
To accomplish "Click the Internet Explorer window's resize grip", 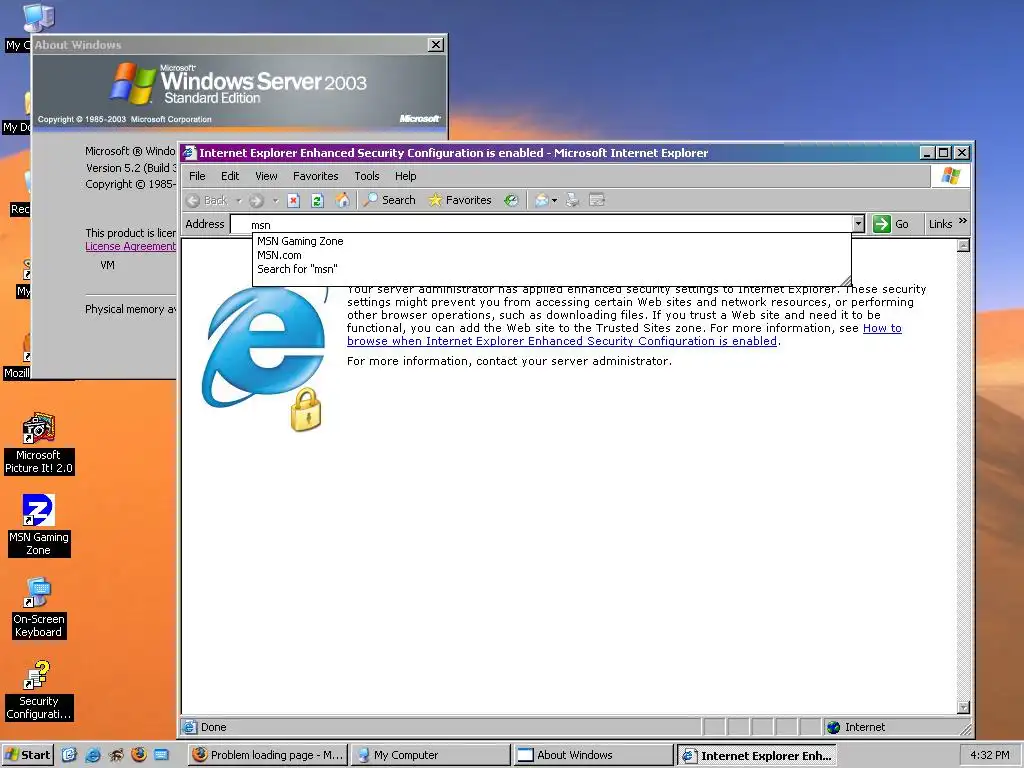I will (966, 728).
